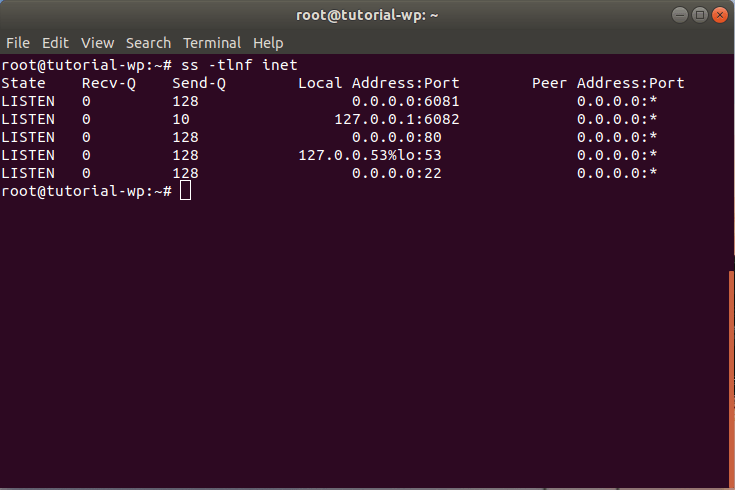
Task: Open the Terminal menu
Action: 212,43
